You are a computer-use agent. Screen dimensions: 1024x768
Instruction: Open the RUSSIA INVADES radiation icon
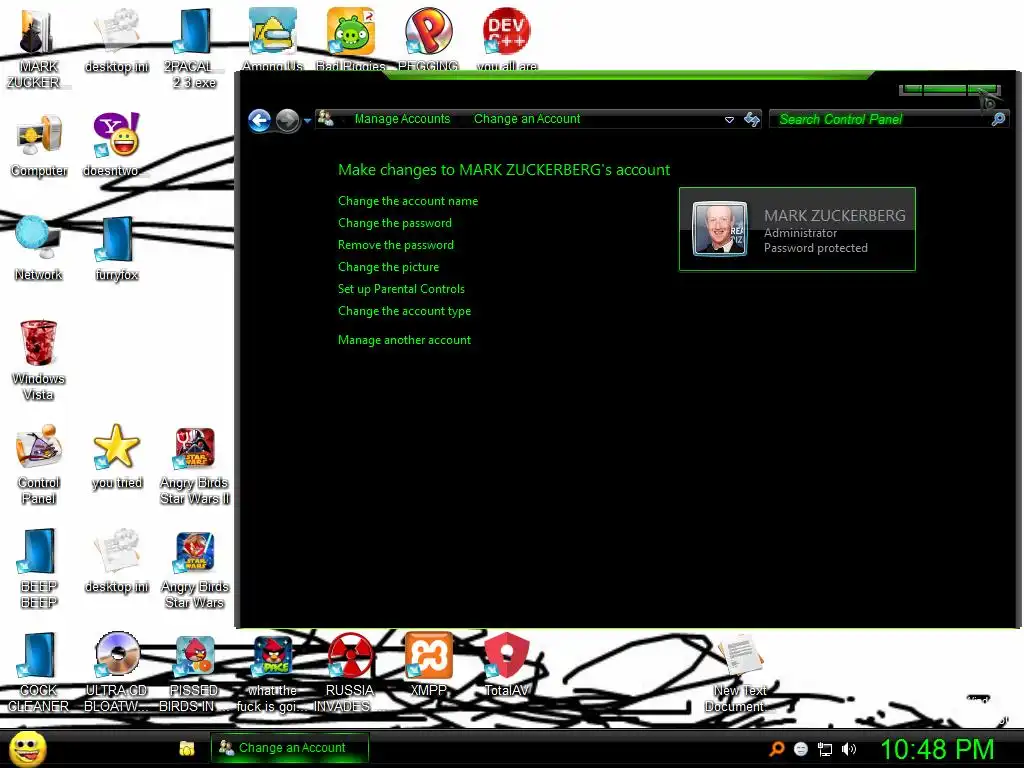[x=350, y=672]
